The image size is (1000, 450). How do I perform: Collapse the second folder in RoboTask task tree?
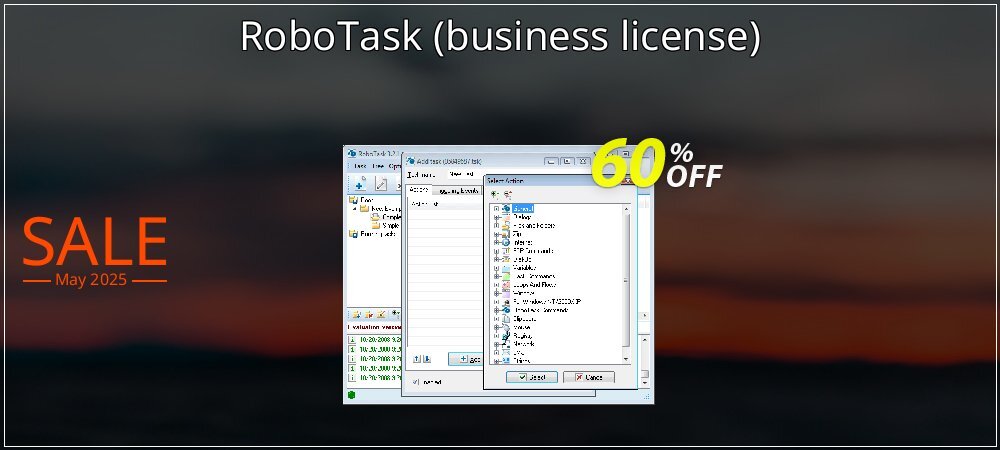[x=355, y=208]
